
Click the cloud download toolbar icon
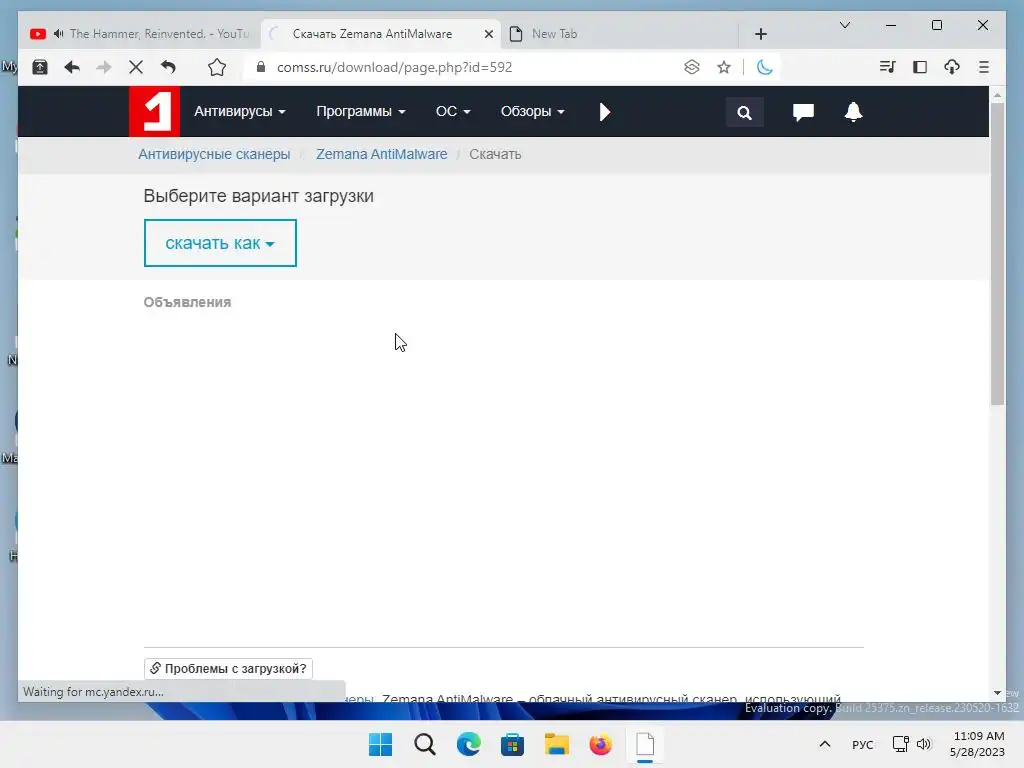point(952,67)
